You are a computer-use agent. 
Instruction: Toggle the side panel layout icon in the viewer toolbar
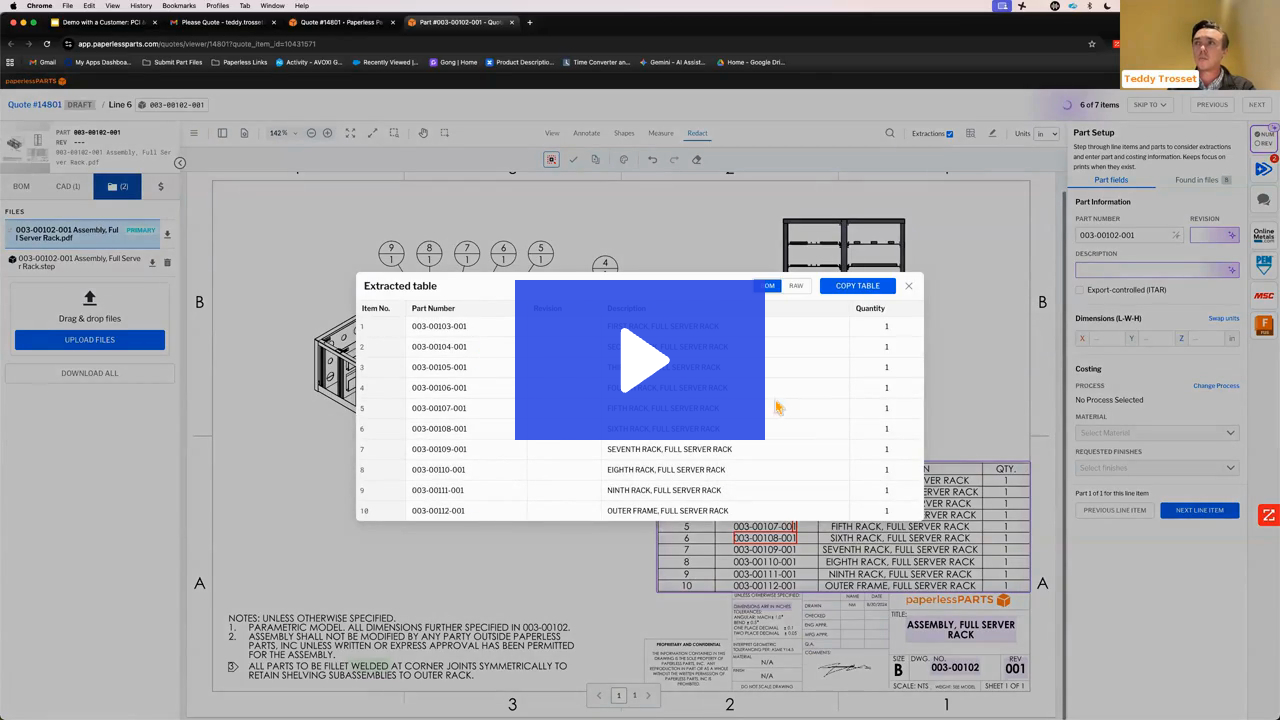(x=222, y=133)
